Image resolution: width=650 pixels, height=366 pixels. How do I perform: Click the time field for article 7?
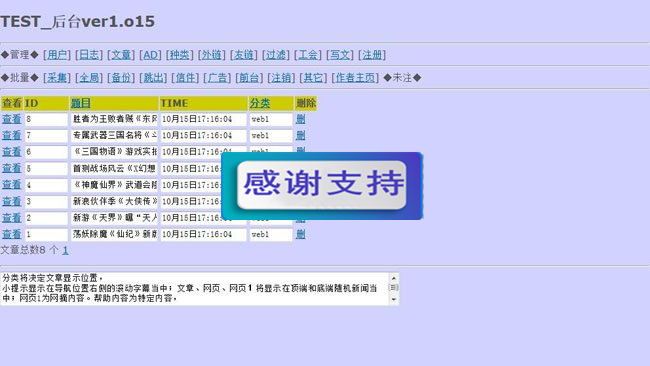coord(204,136)
